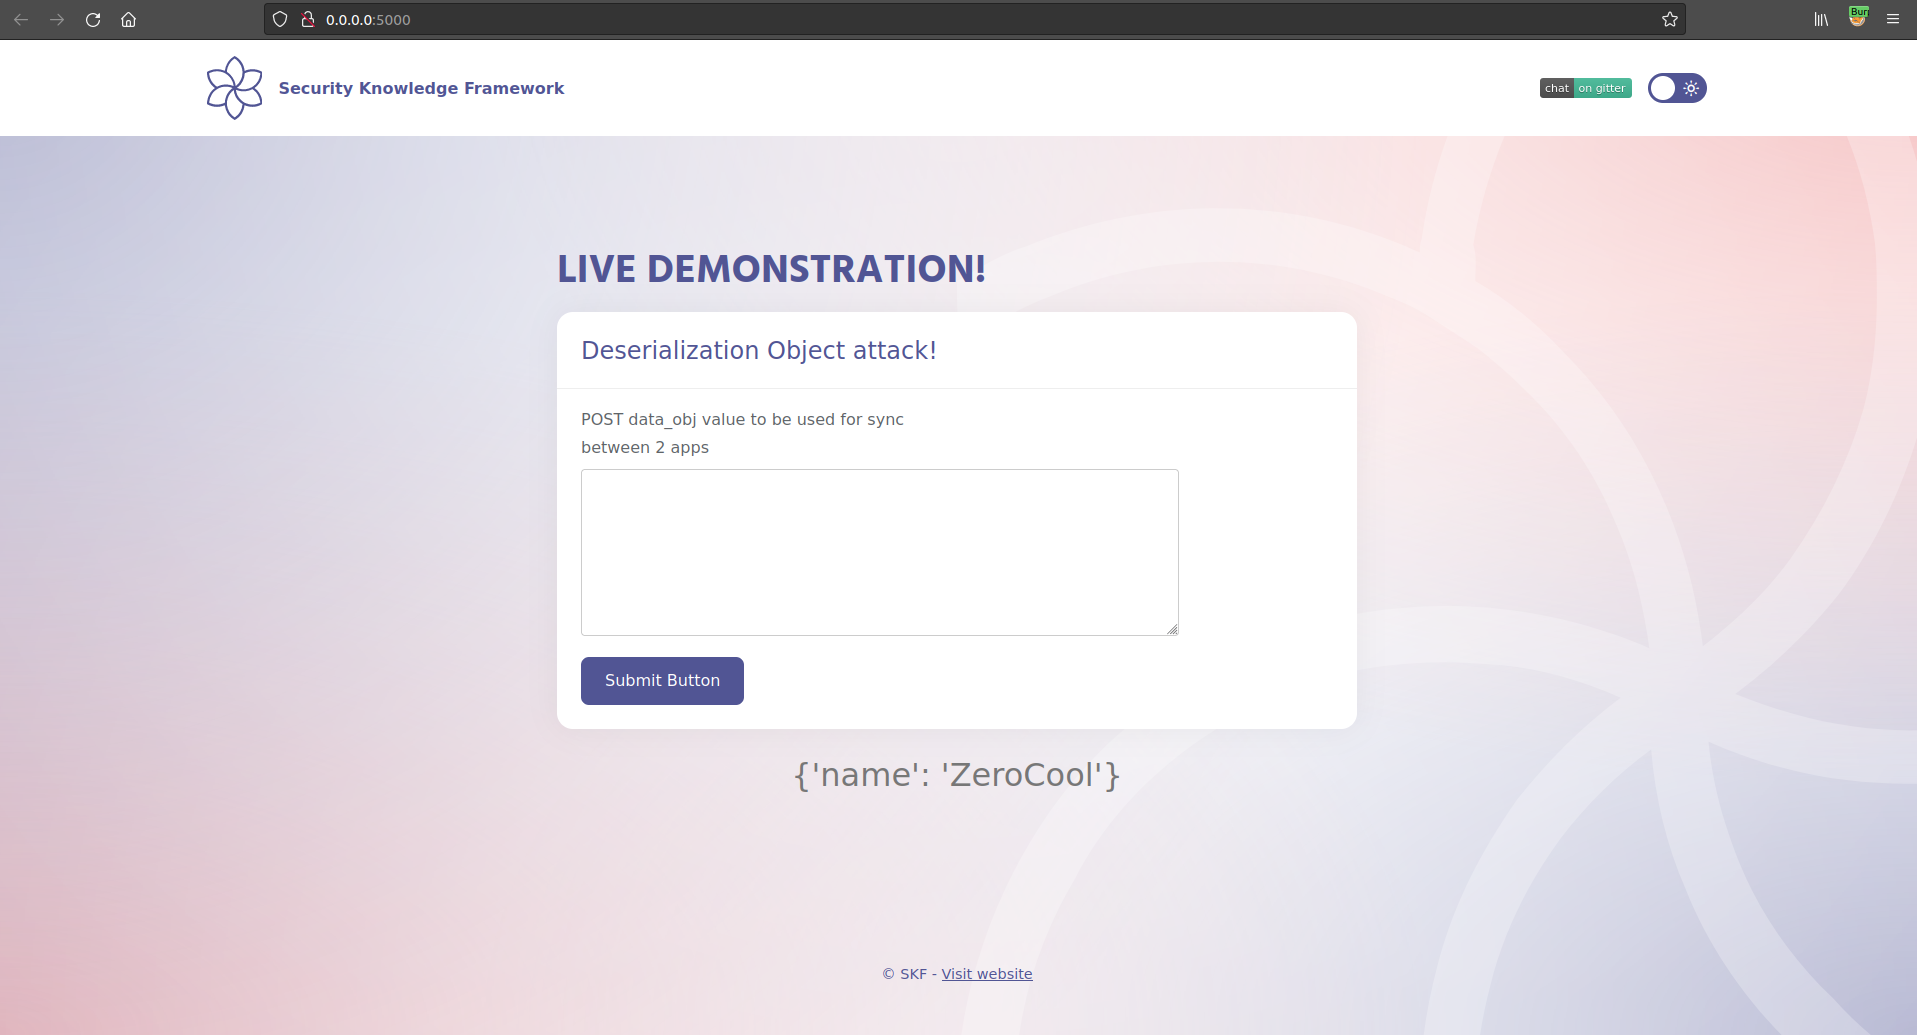Image resolution: width=1917 pixels, height=1035 pixels.
Task: Open the Burp extension icon
Action: 1858,17
